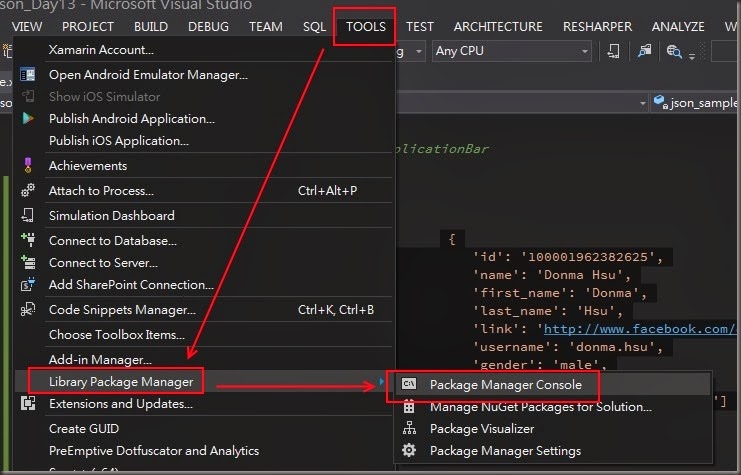The width and height of the screenshot is (741, 475).
Task: Click toolbar icon right of device window
Action: click(x=645, y=51)
